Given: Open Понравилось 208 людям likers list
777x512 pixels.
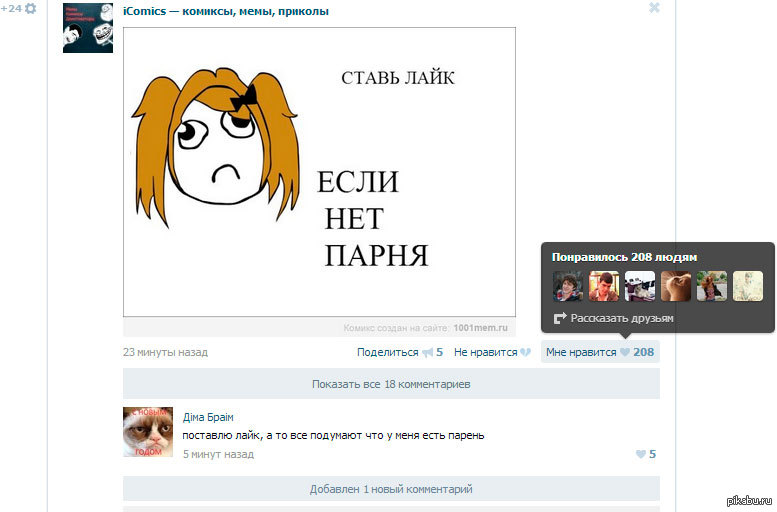Looking at the screenshot, I should coord(624,257).
